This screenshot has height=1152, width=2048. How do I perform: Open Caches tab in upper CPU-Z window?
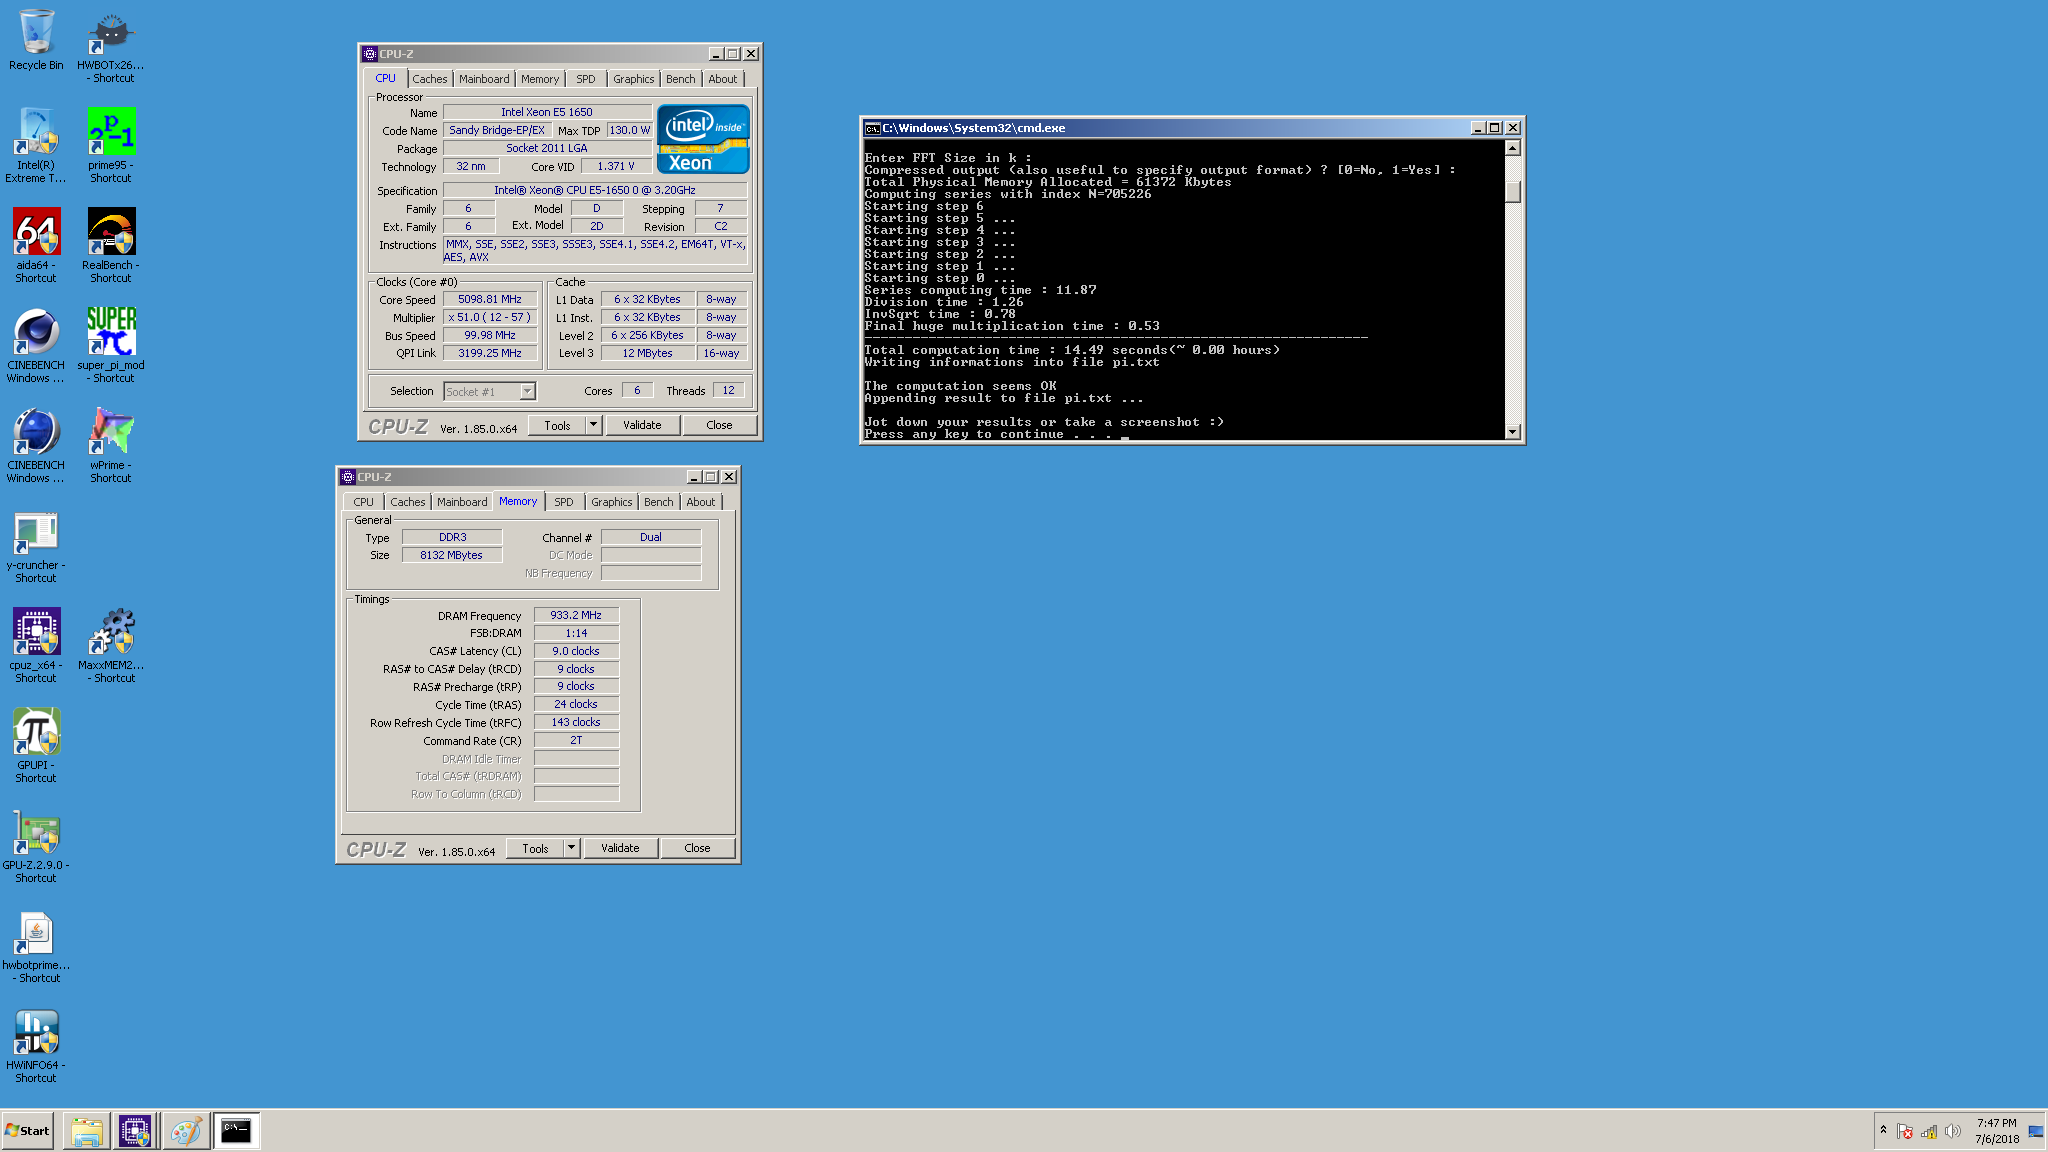430,79
